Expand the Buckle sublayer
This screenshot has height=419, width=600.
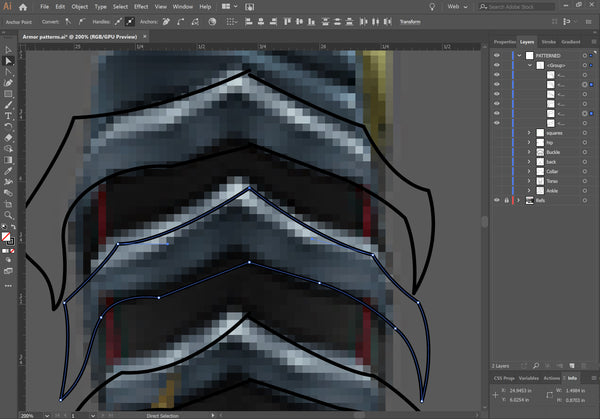pos(529,152)
